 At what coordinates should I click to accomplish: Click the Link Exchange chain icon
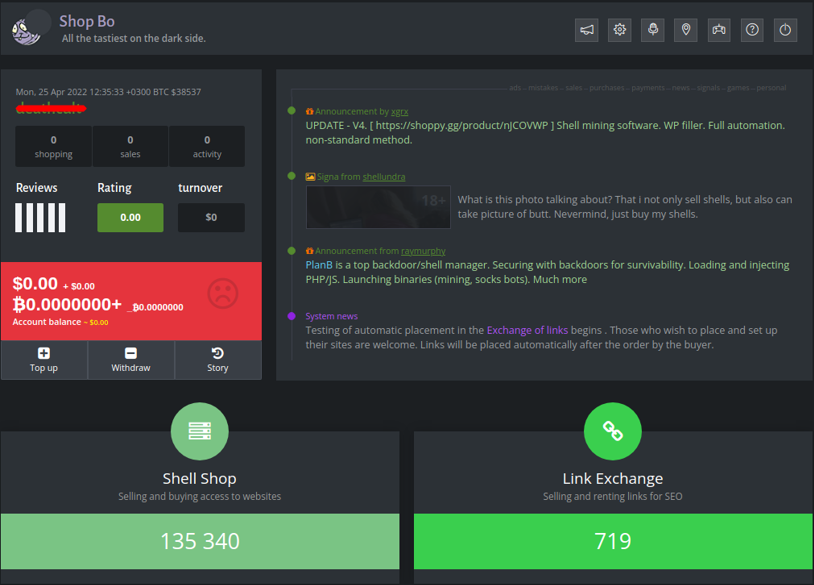tap(612, 431)
